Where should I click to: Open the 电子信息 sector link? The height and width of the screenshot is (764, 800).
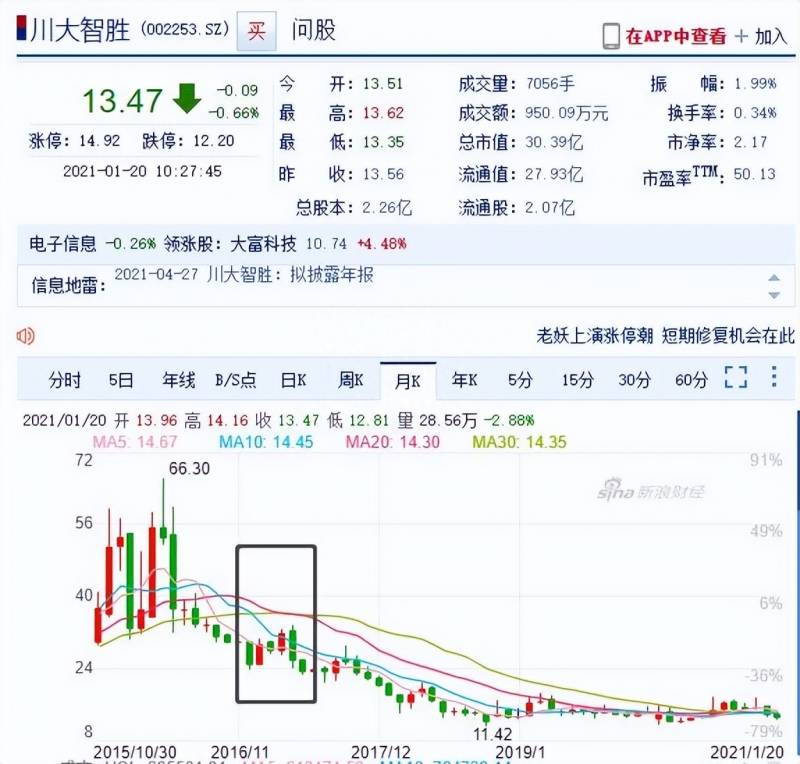point(62,243)
